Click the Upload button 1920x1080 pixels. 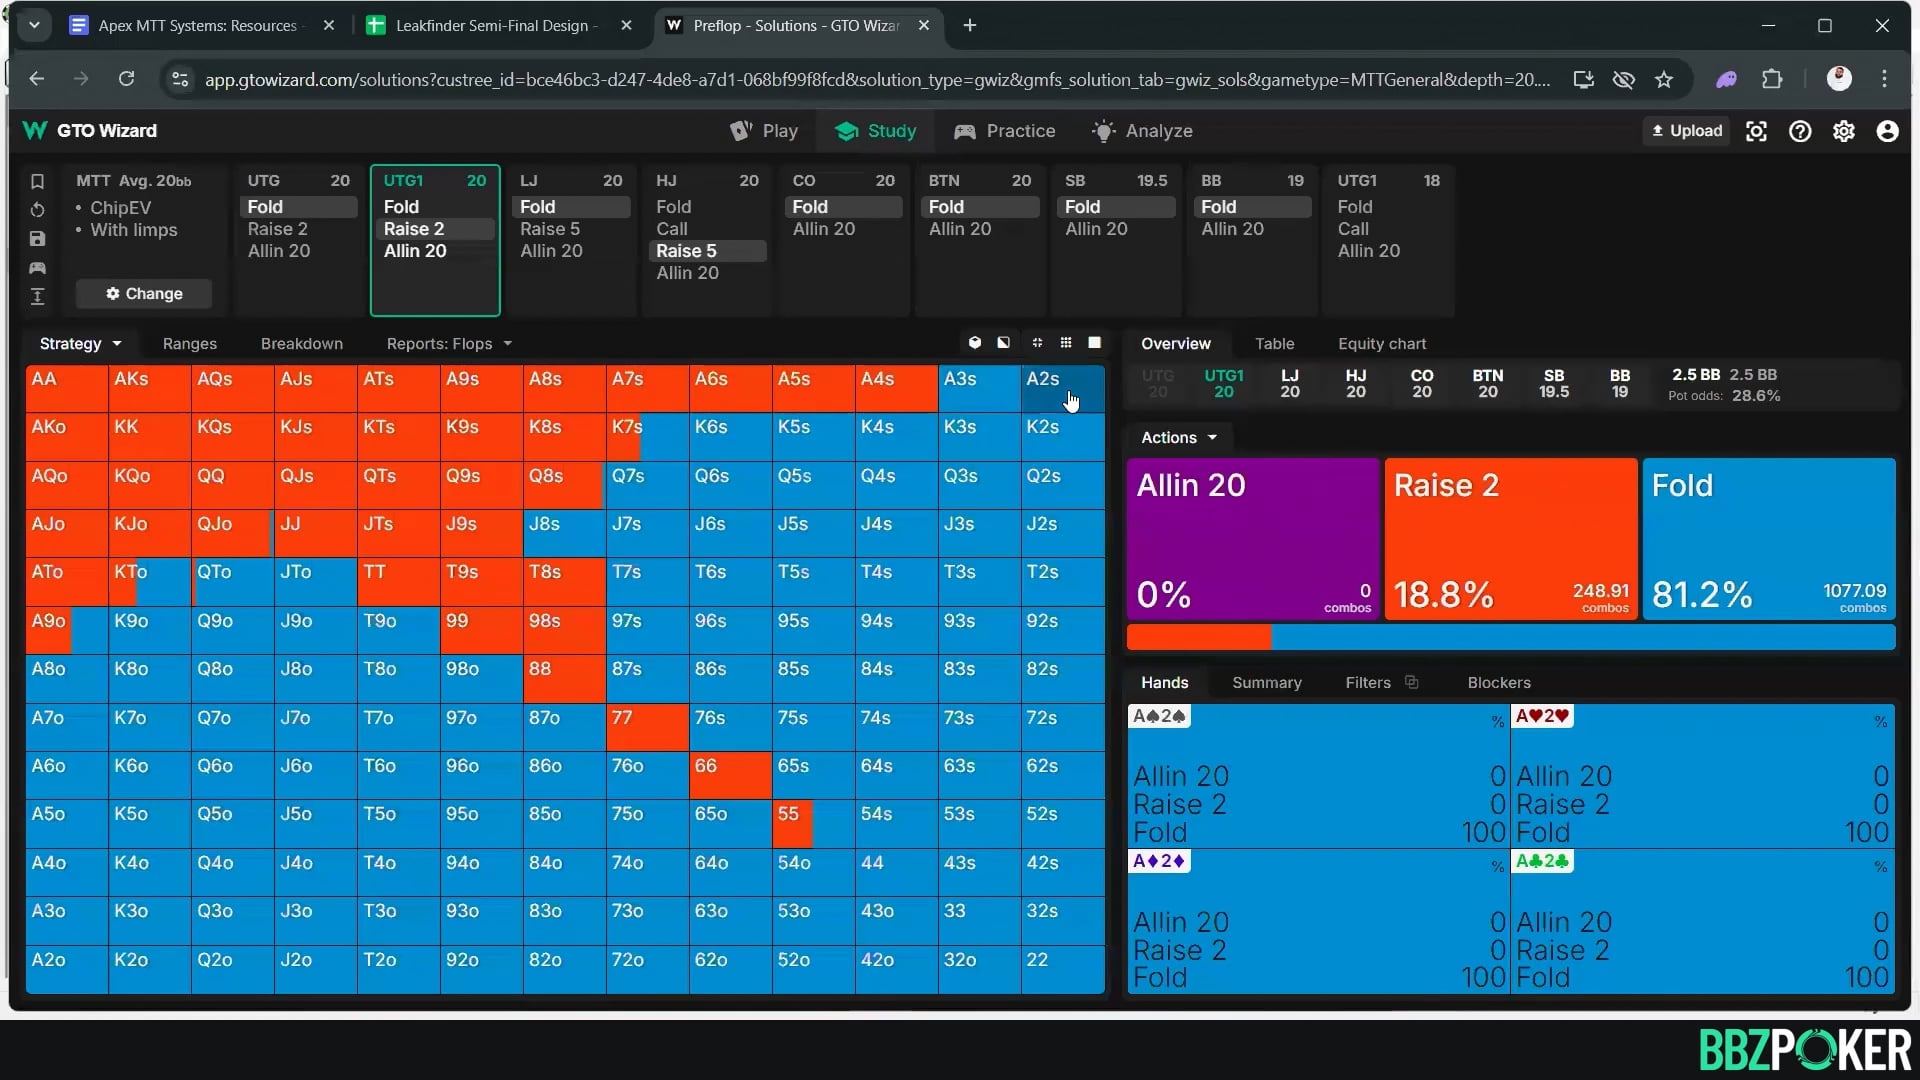point(1686,131)
